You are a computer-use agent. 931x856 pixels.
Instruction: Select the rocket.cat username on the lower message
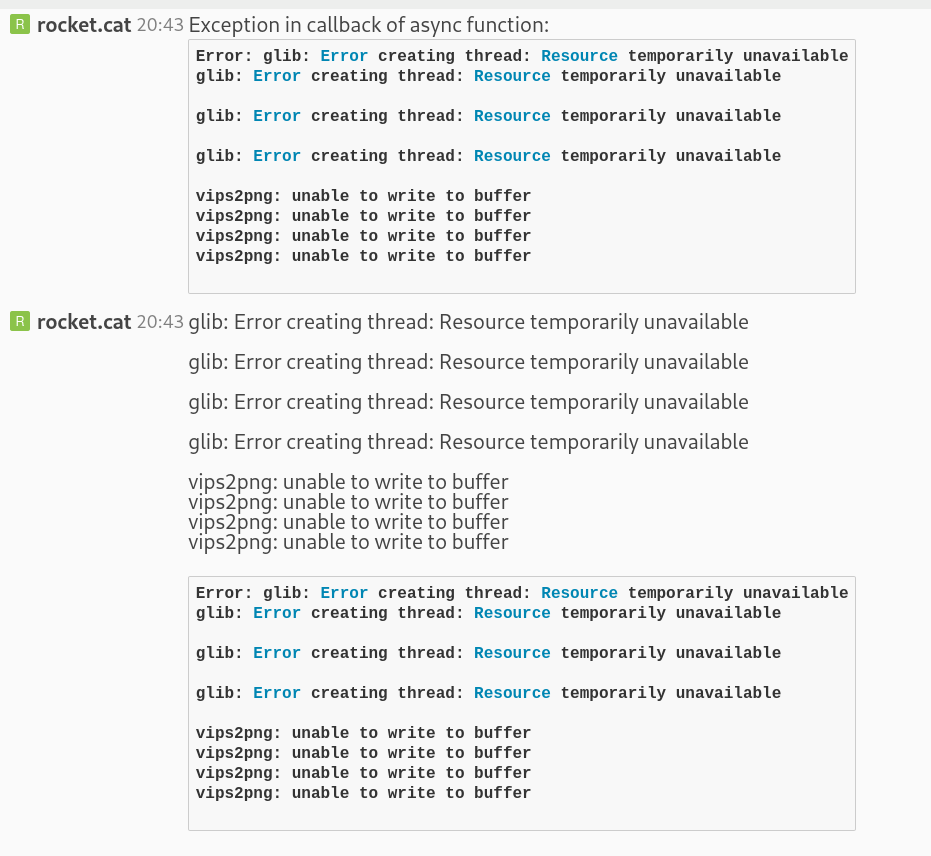coord(83,322)
